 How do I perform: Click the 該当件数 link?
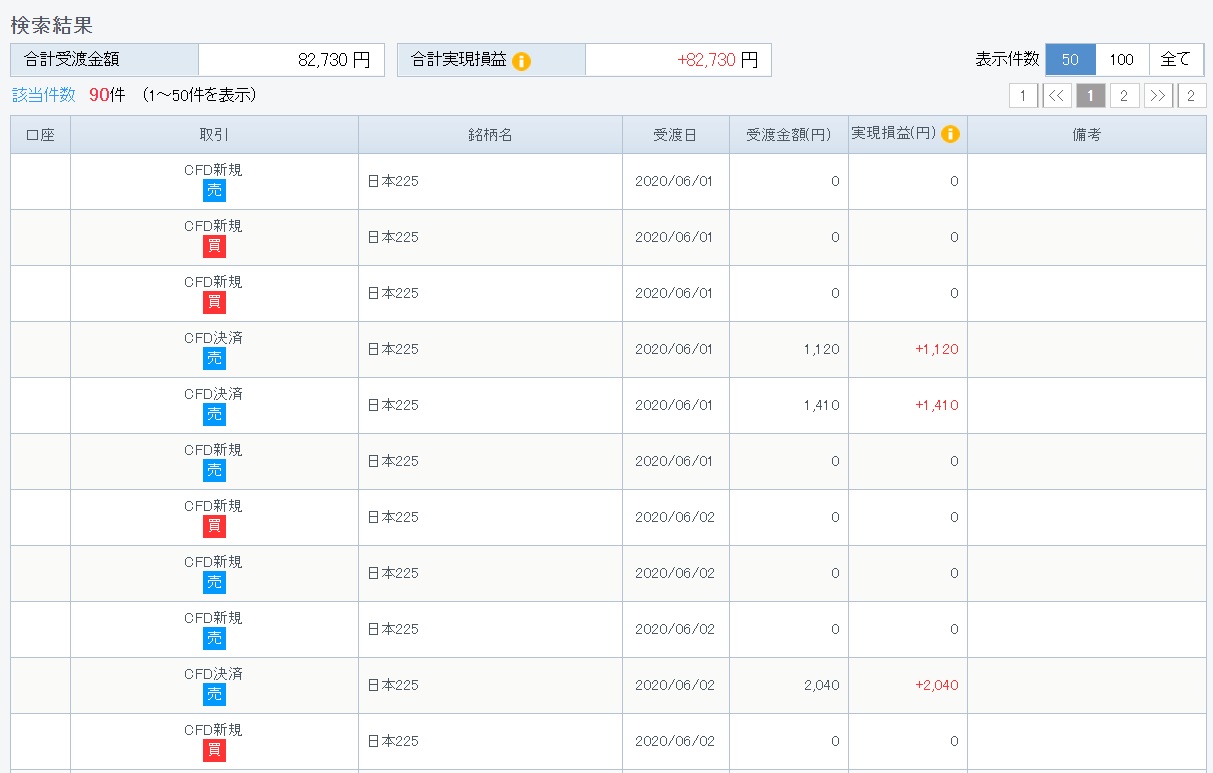[43, 95]
